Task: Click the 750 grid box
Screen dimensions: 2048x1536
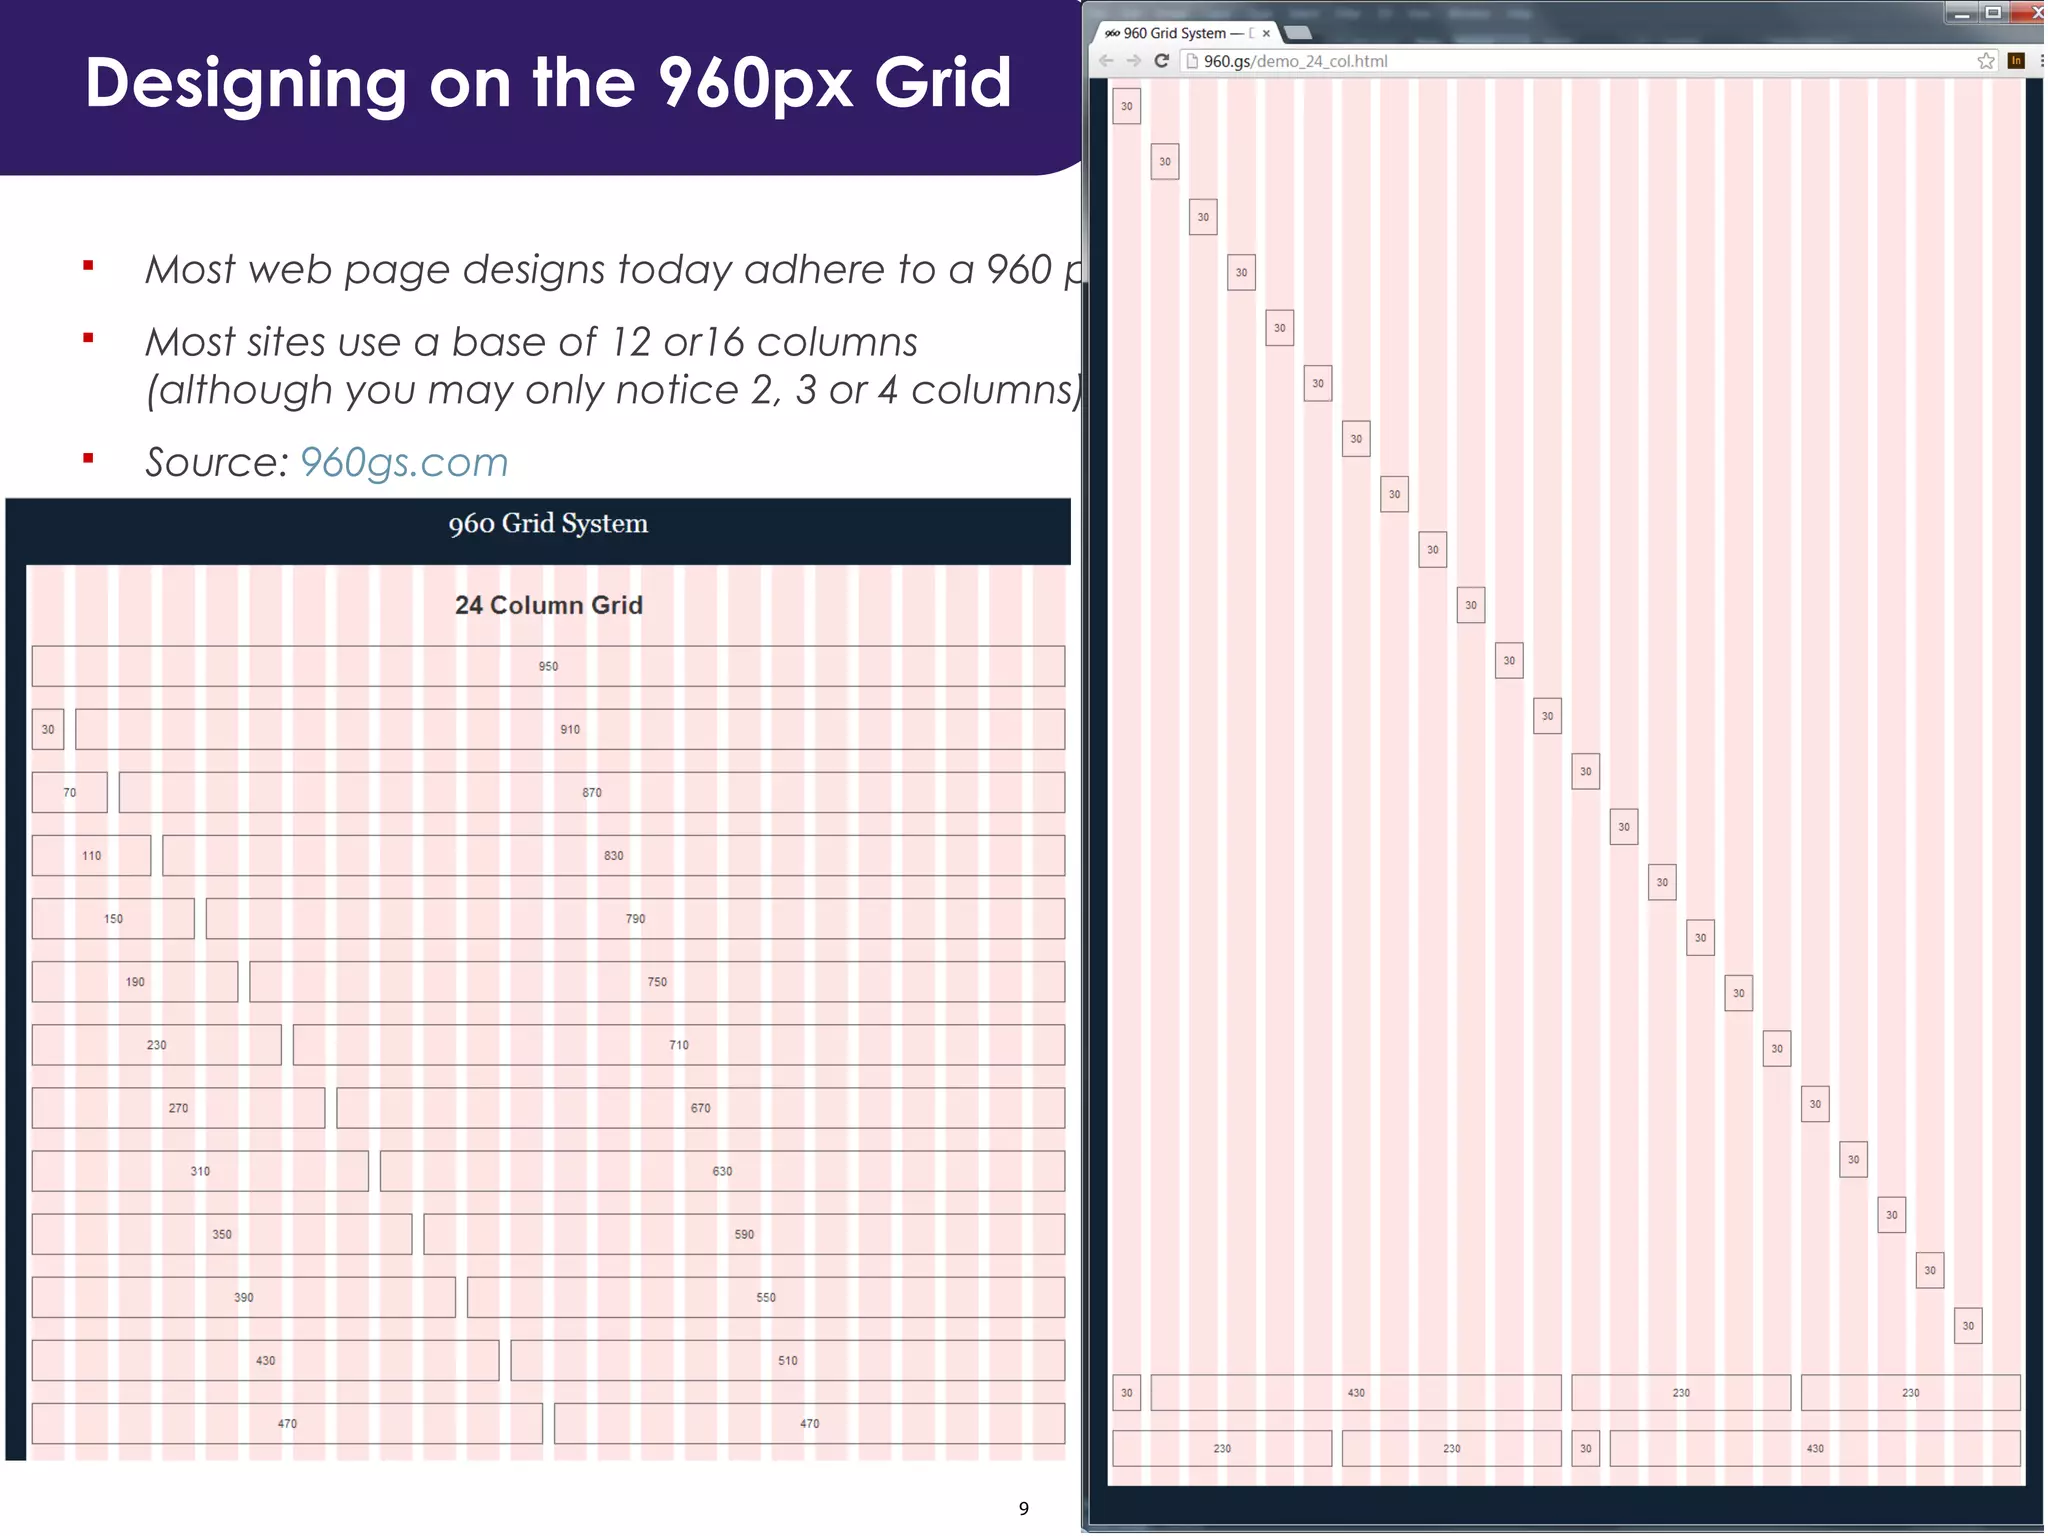Action: coord(657,981)
